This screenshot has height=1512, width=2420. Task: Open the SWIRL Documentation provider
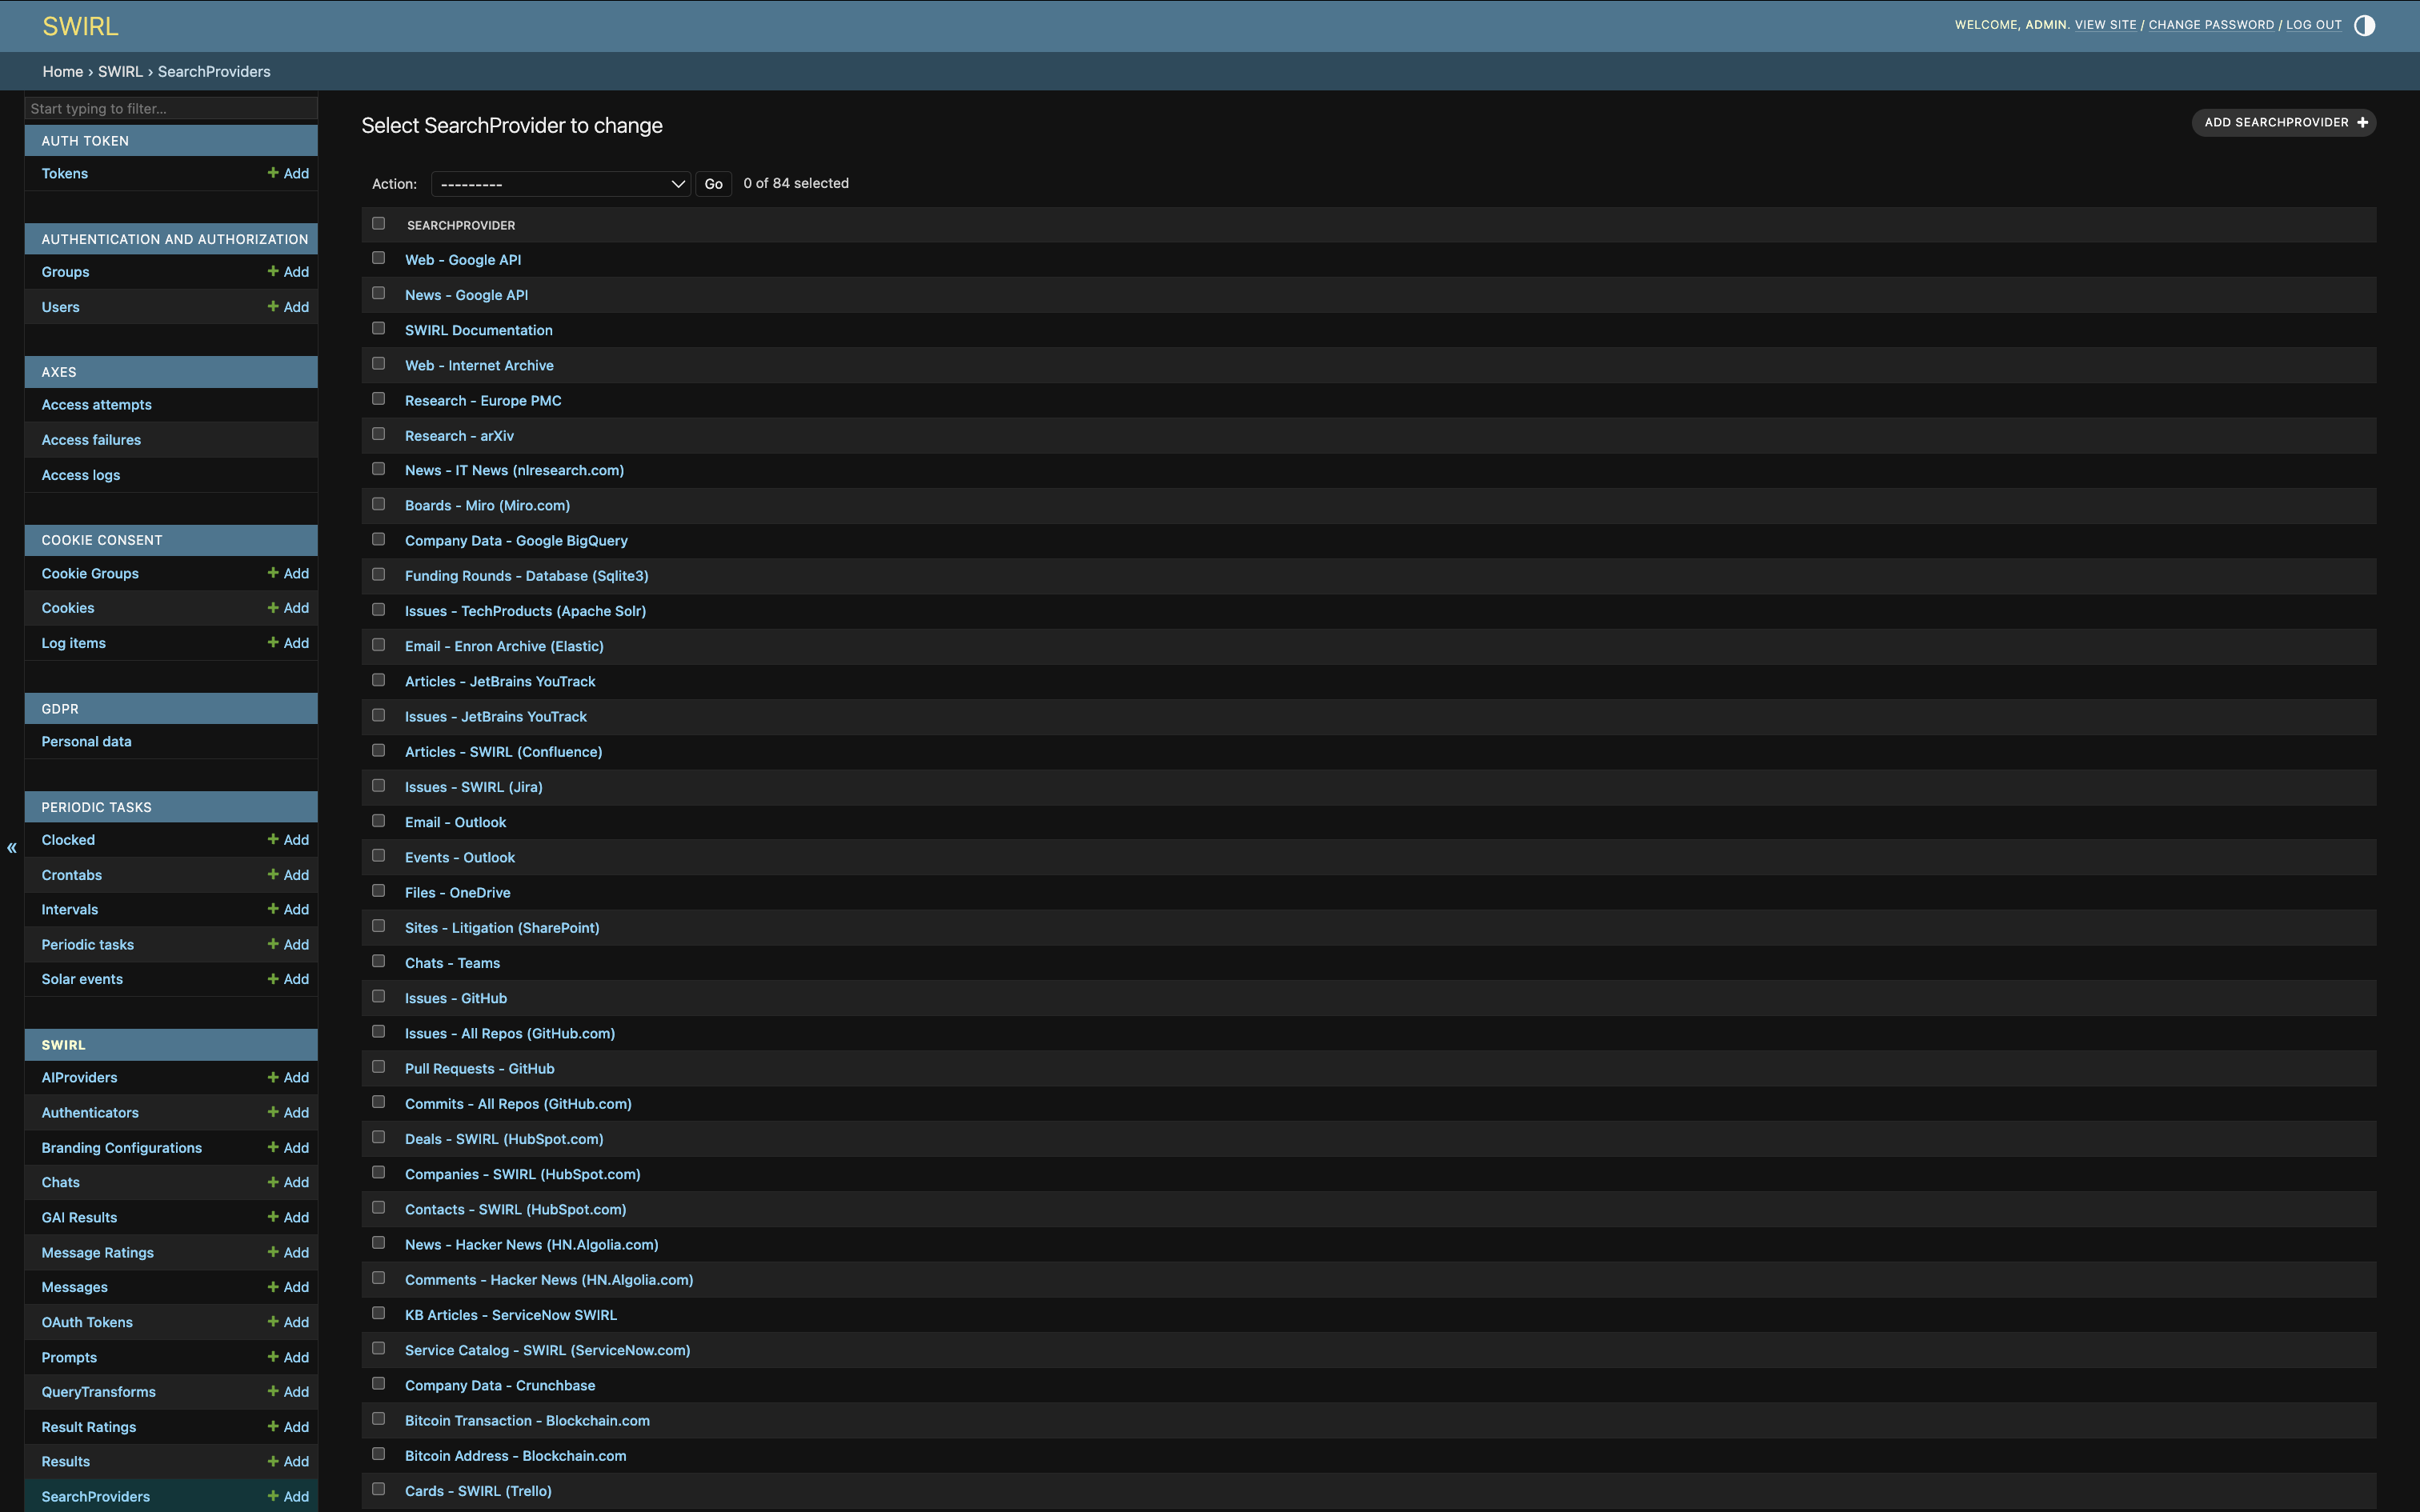click(479, 330)
